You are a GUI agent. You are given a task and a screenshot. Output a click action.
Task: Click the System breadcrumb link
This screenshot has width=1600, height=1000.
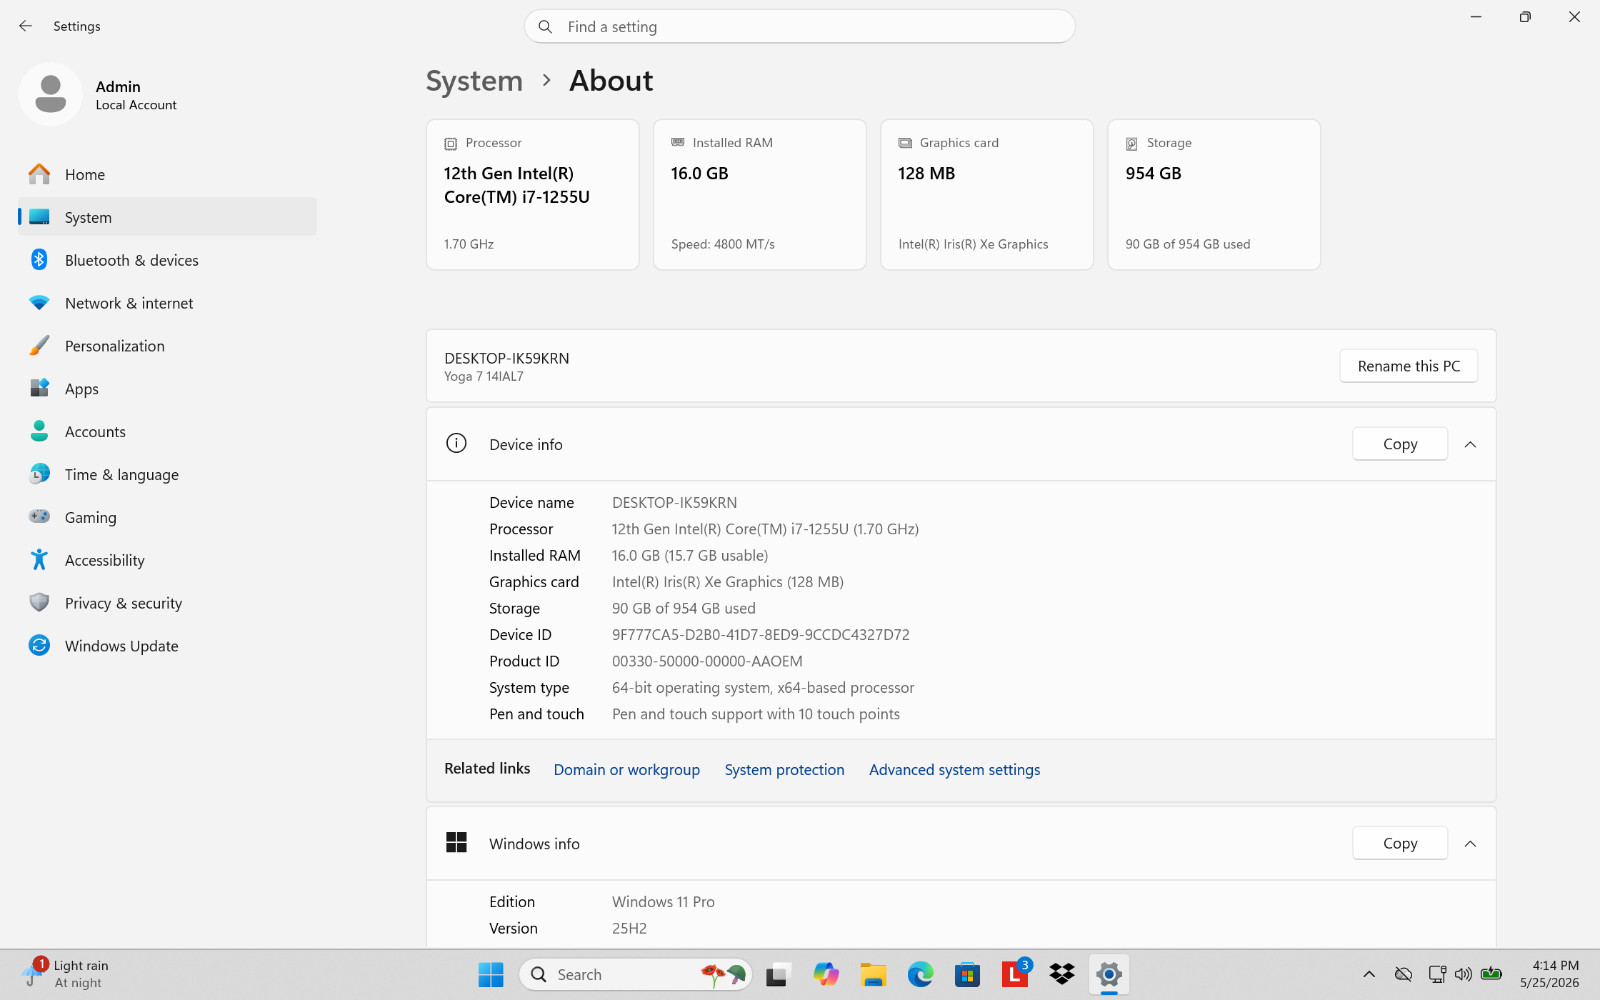(474, 81)
